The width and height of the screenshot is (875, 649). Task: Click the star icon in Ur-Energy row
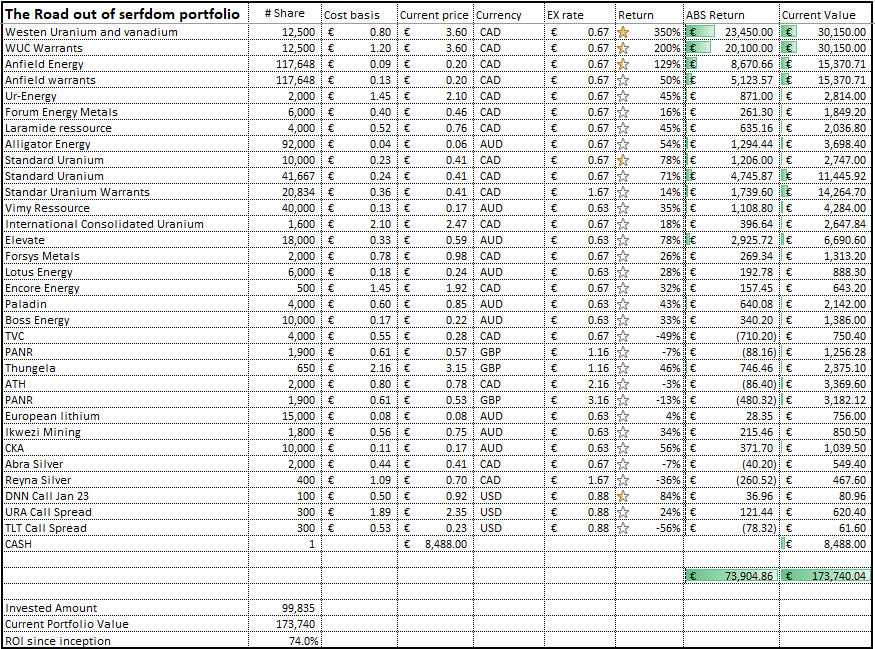tap(623, 97)
